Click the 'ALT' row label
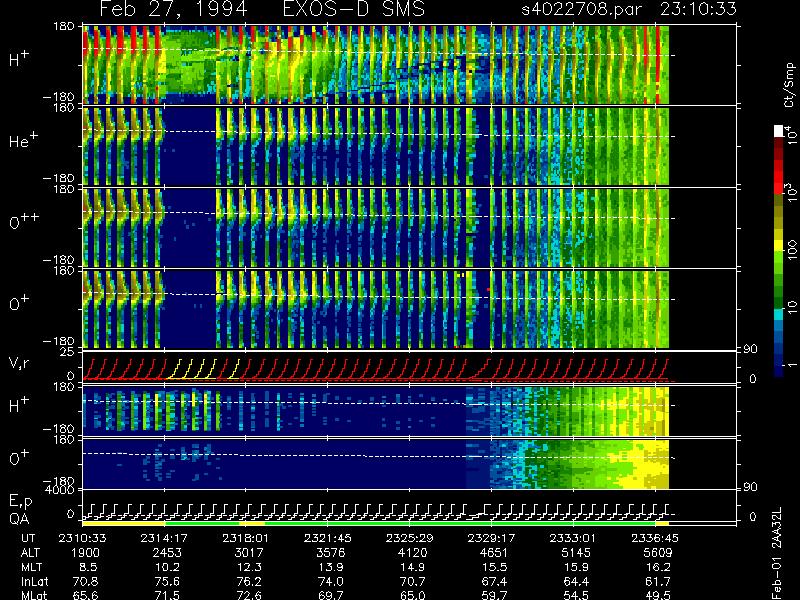The width and height of the screenshot is (800, 600). 30,553
